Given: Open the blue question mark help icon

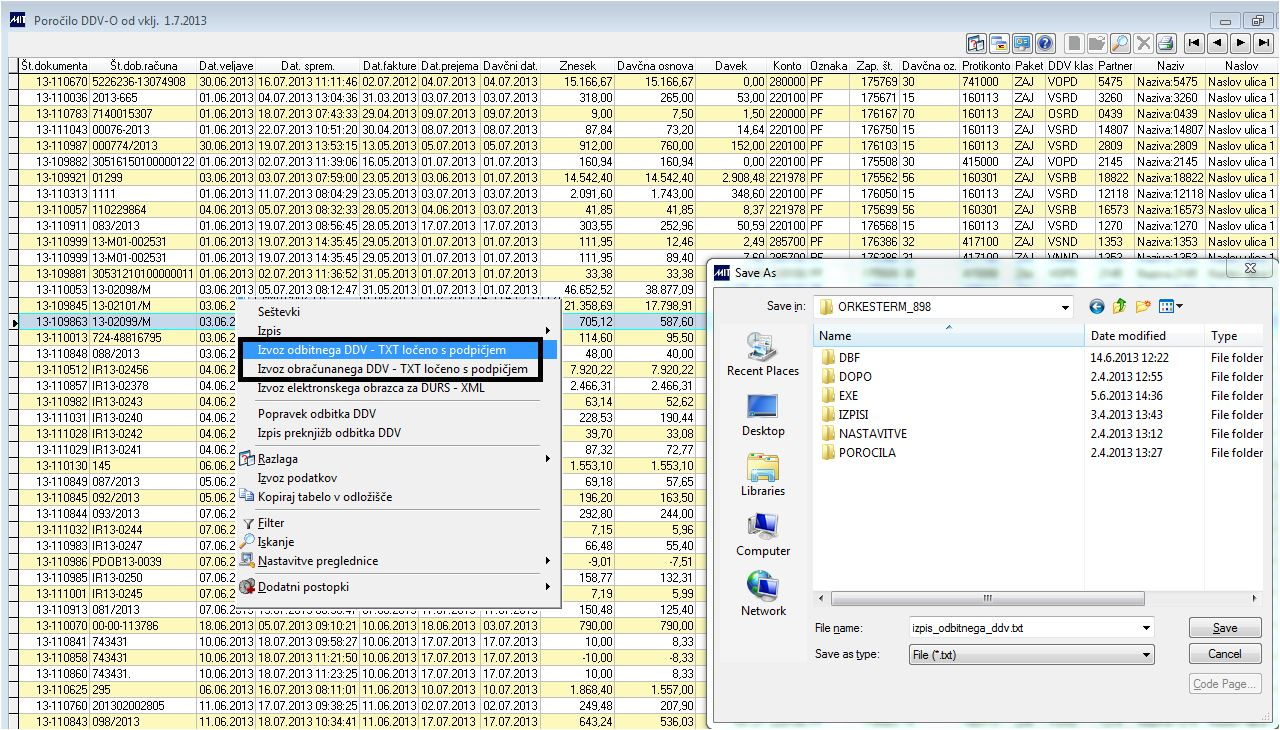Looking at the screenshot, I should coord(1045,43).
